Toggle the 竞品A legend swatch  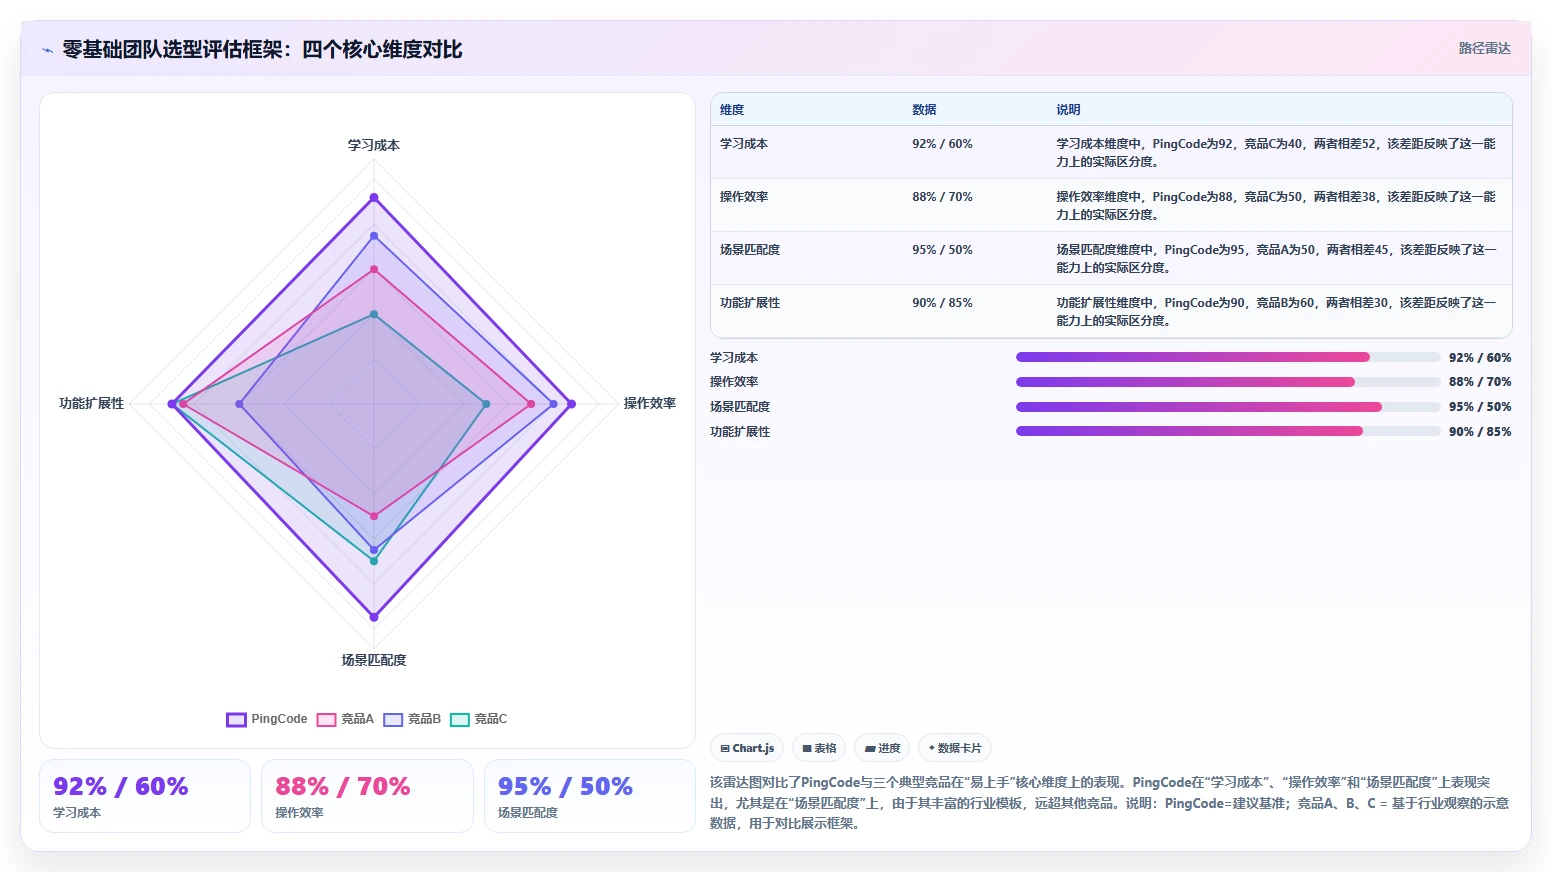point(326,719)
